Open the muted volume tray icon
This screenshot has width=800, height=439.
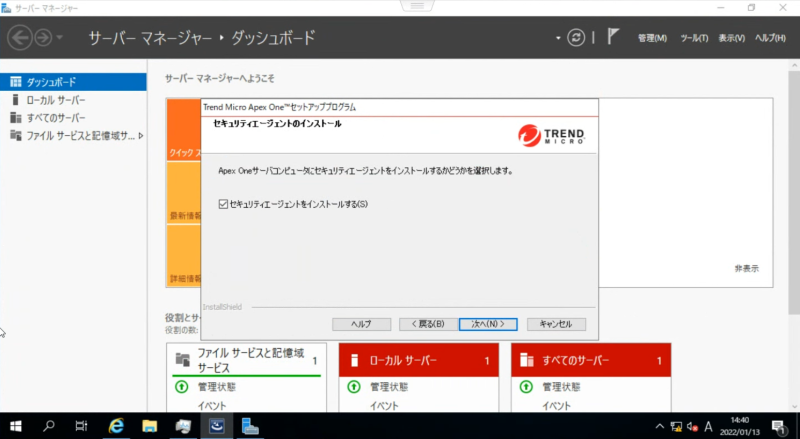point(692,426)
